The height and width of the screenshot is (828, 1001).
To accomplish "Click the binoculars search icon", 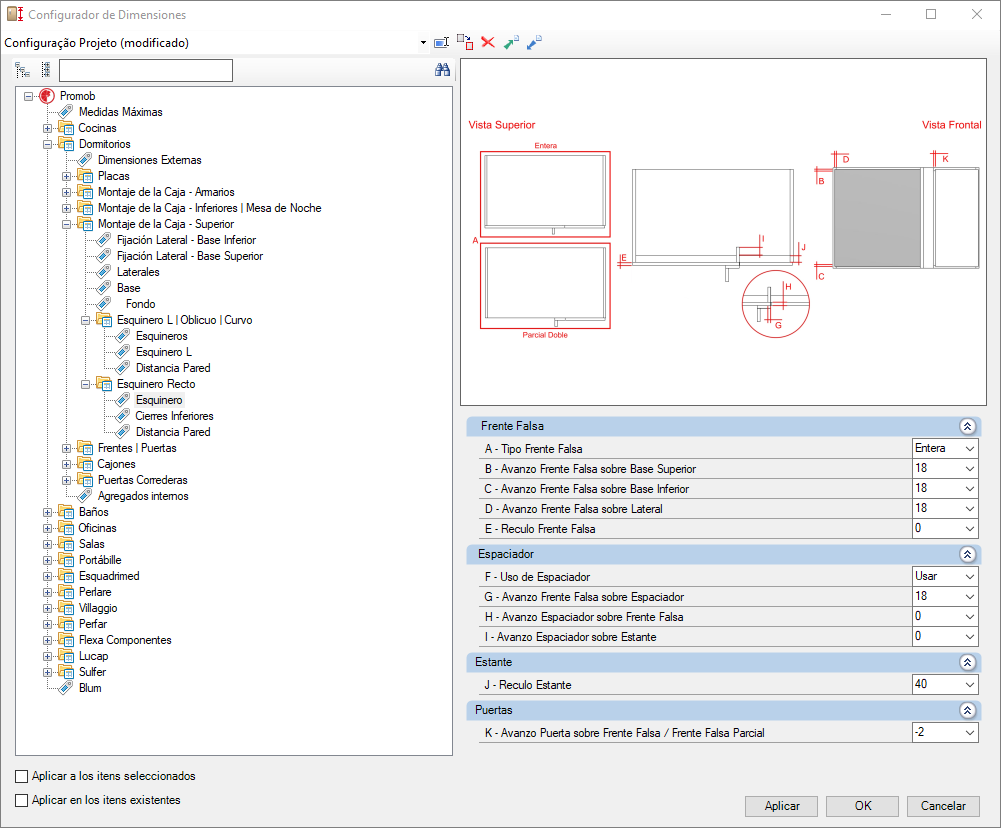I will click(x=442, y=70).
